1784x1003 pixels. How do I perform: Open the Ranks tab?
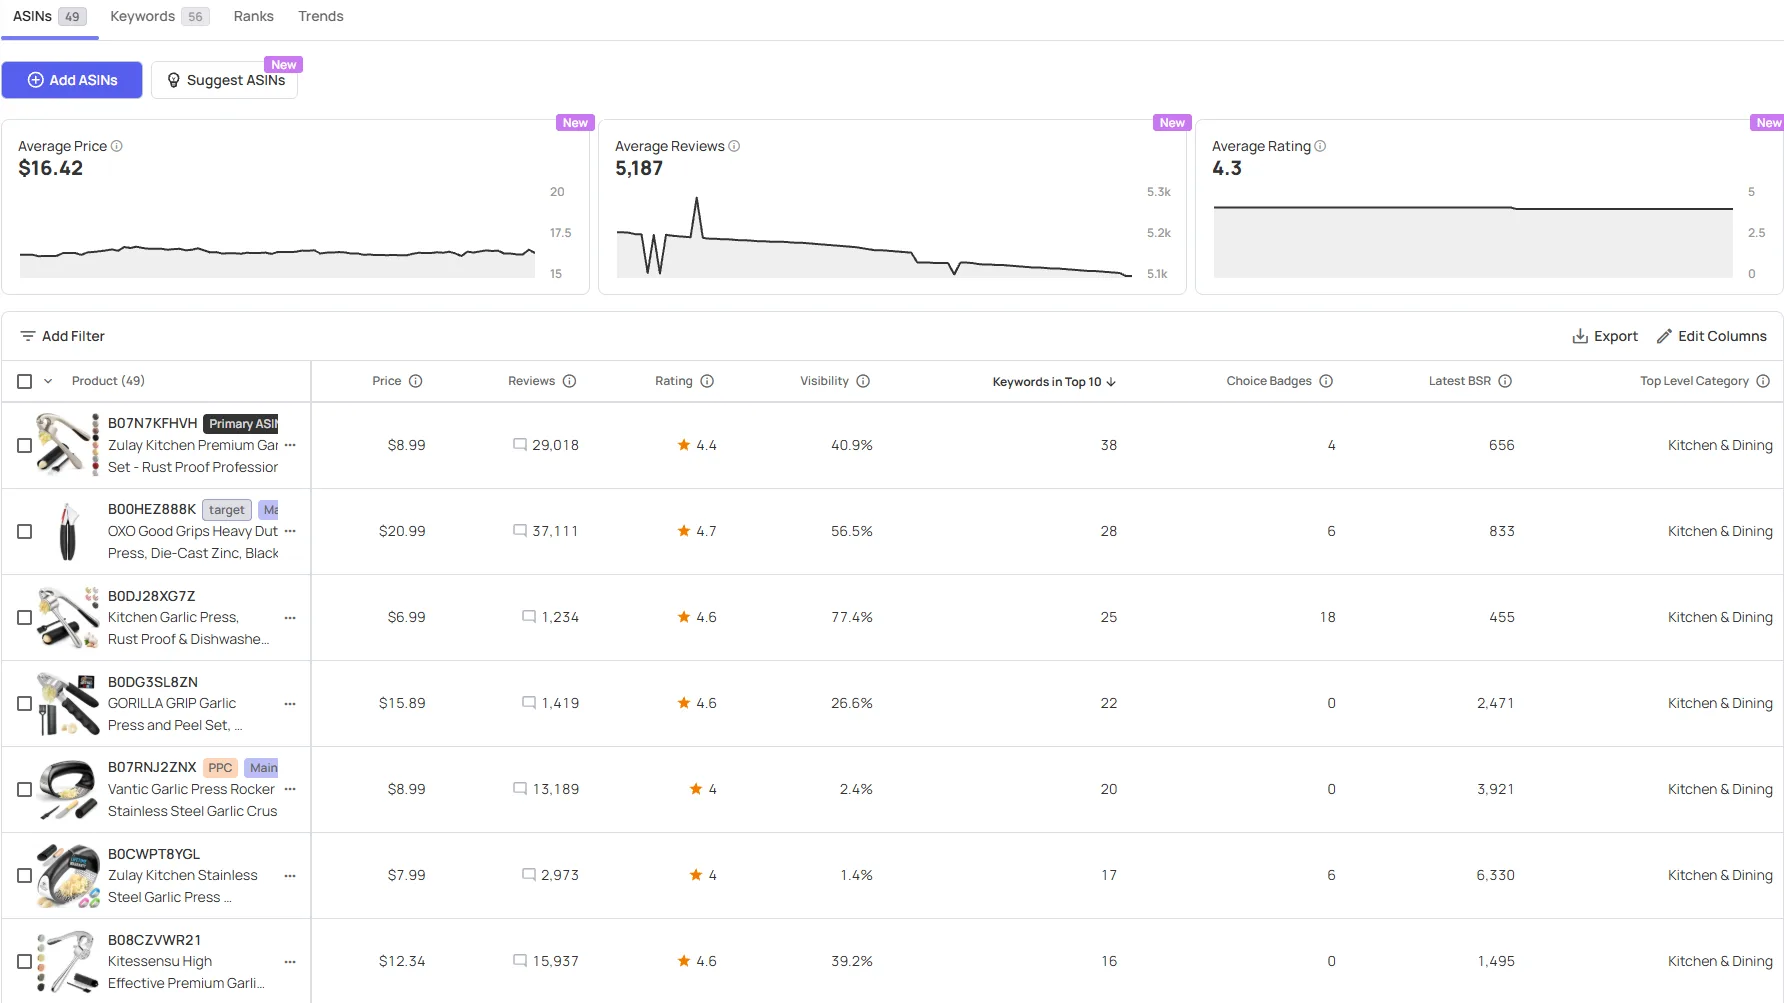tap(254, 17)
